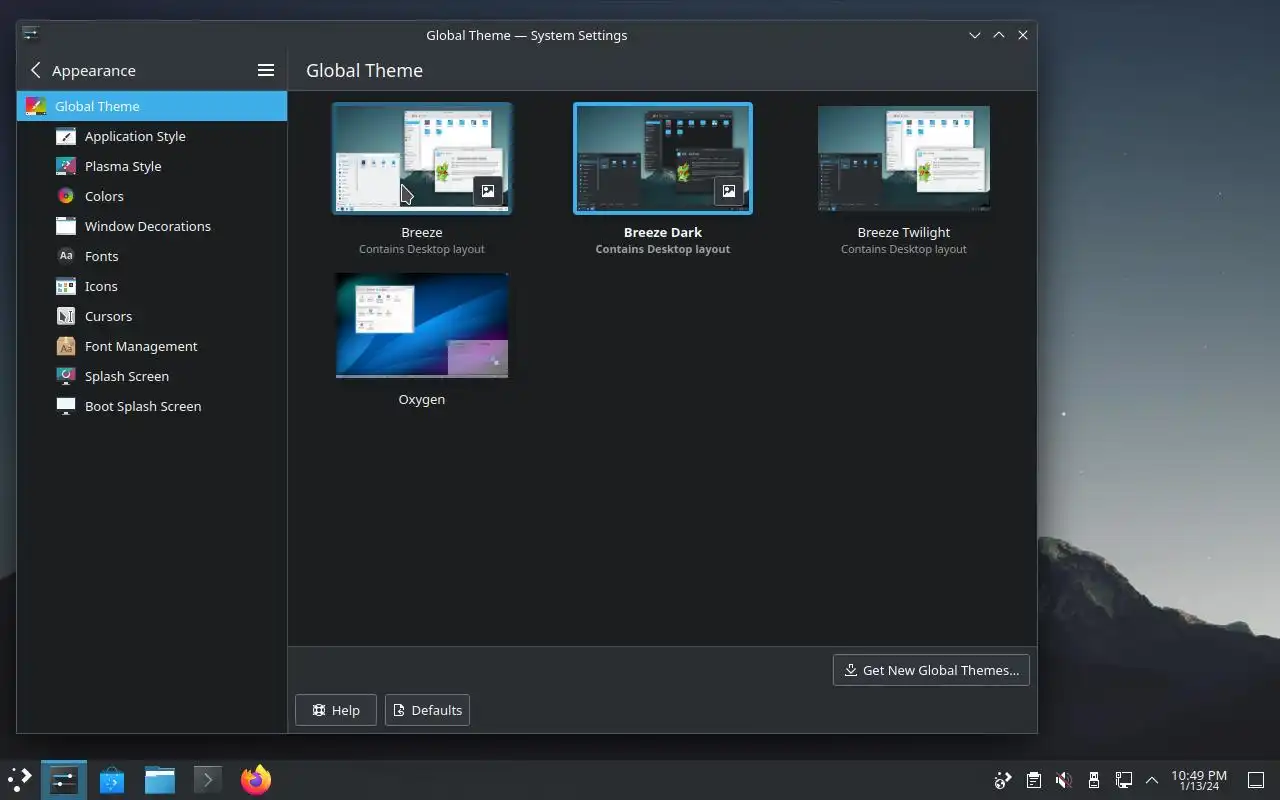
Task: Open the wired network tray icon
Action: point(1124,780)
